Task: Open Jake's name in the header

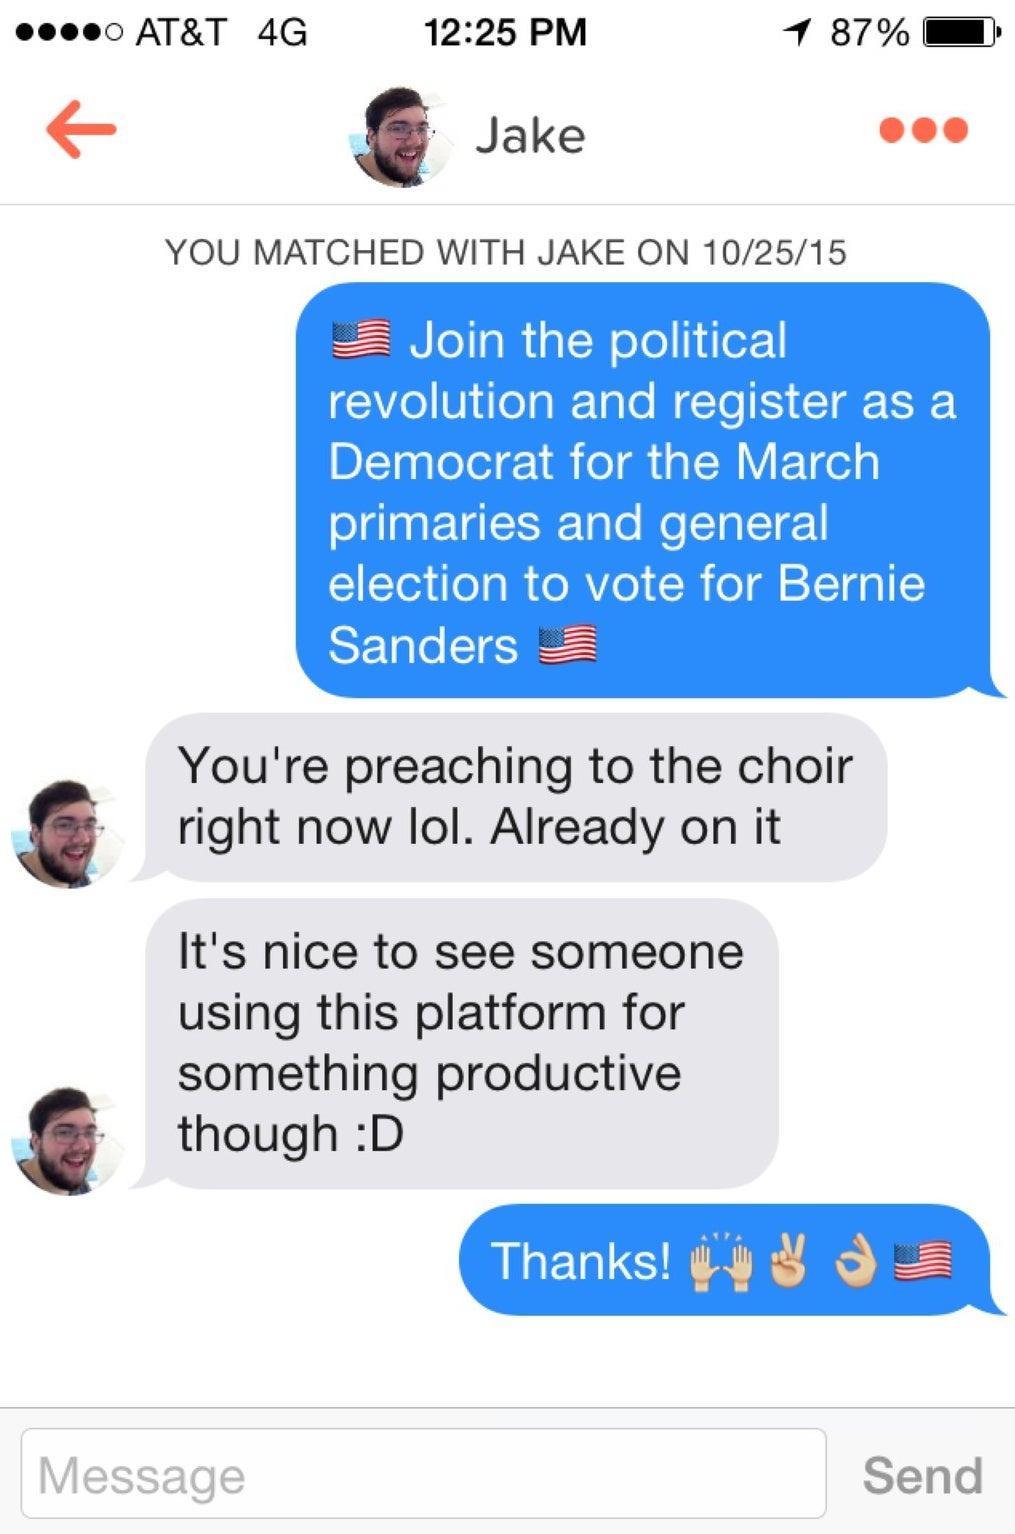Action: pyautogui.click(x=530, y=136)
